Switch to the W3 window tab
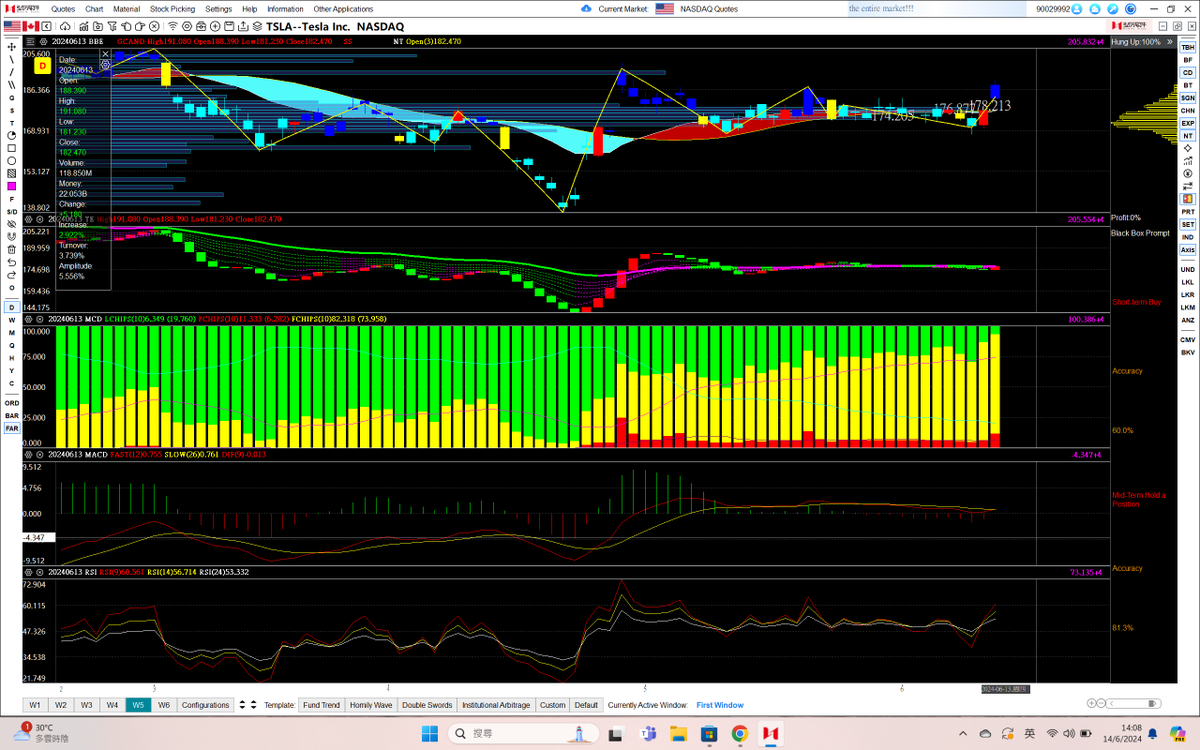The image size is (1200, 750). 87,705
